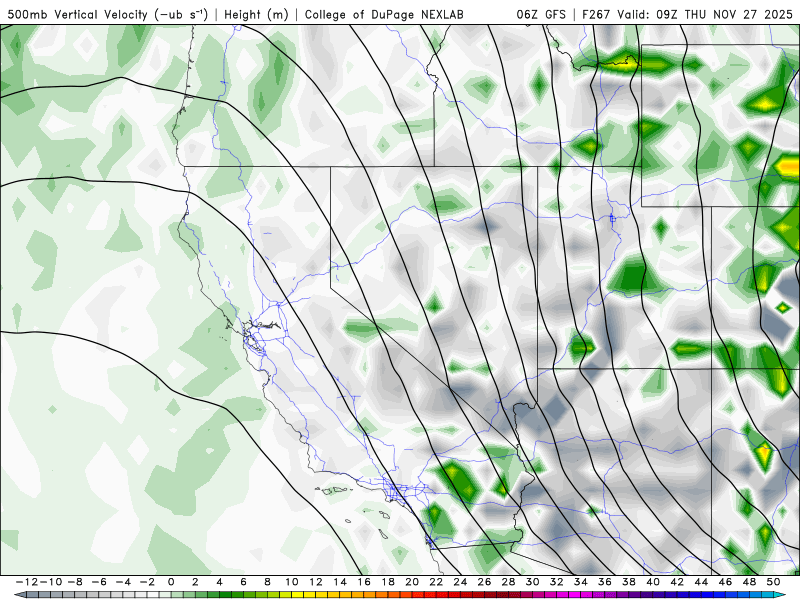Click 'Valid: 09Z THU NOV 27 2025' text
Image resolution: width=800 pixels, height=600 pixels.
705,14
